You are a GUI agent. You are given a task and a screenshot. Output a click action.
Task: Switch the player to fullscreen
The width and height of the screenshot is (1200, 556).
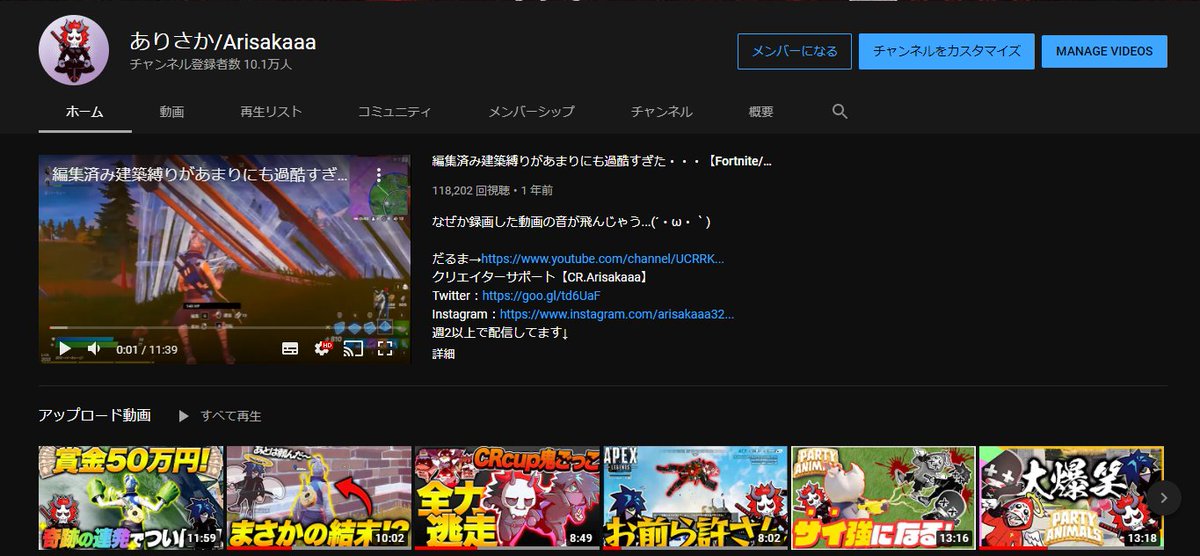(385, 348)
